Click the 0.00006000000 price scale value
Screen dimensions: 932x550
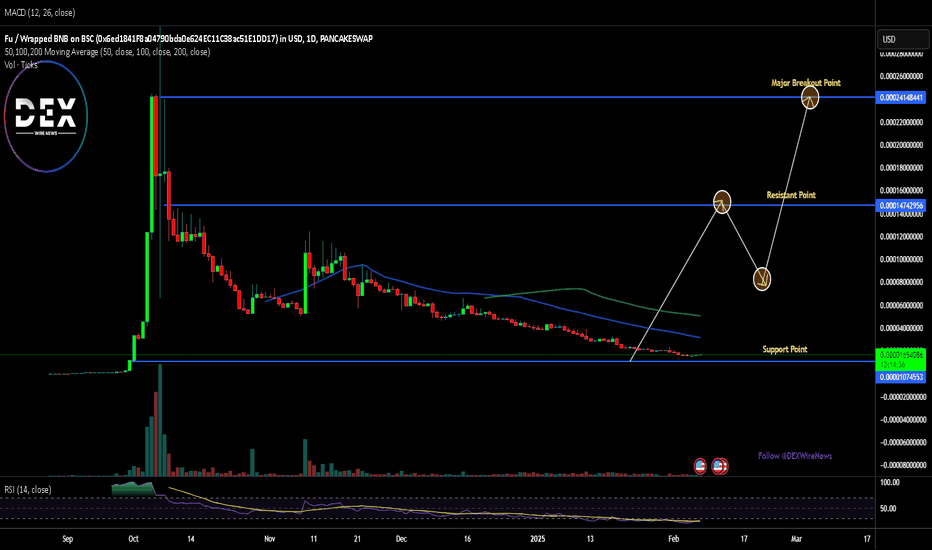[902, 305]
